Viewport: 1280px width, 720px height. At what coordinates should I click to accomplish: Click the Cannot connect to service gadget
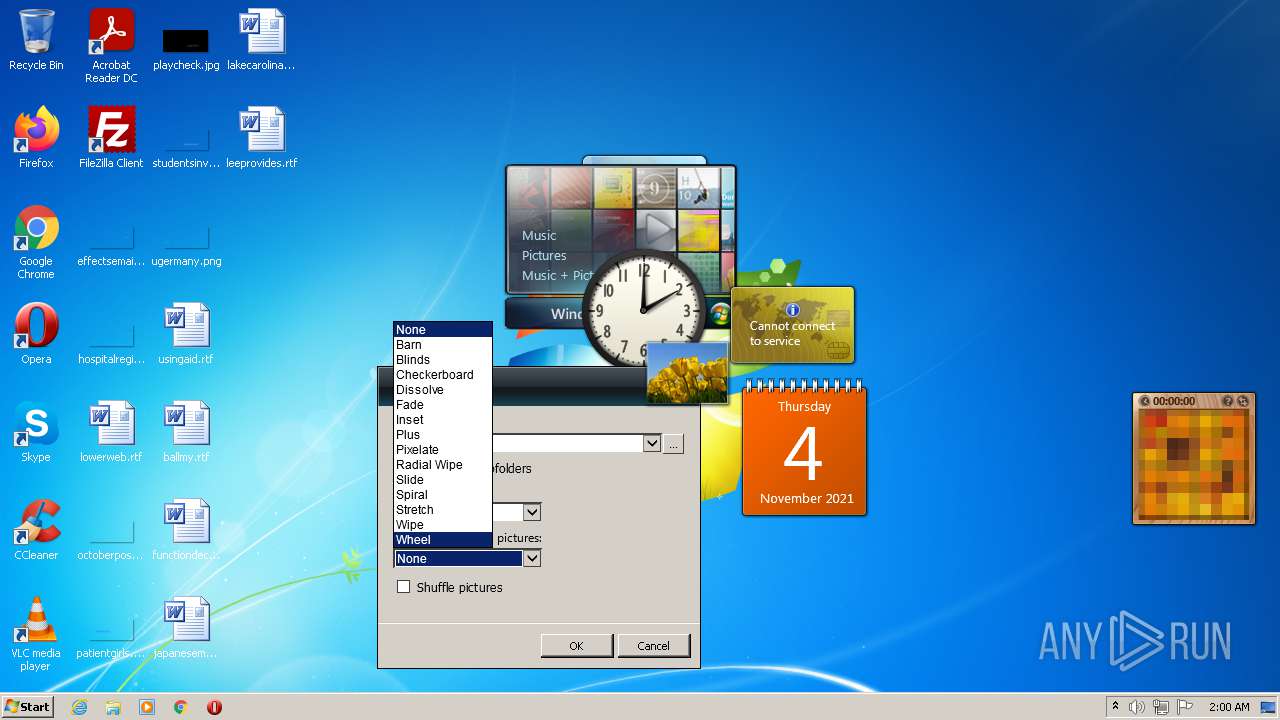[x=793, y=325]
